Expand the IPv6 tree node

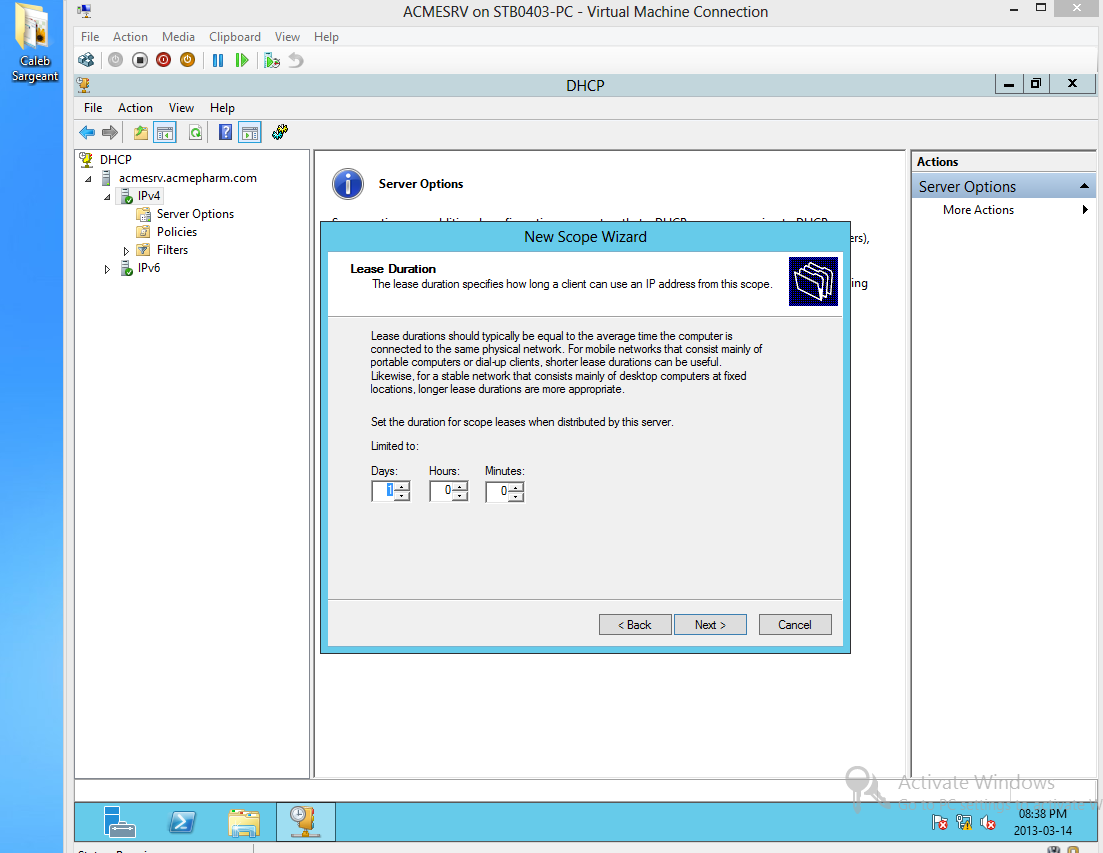(x=107, y=269)
